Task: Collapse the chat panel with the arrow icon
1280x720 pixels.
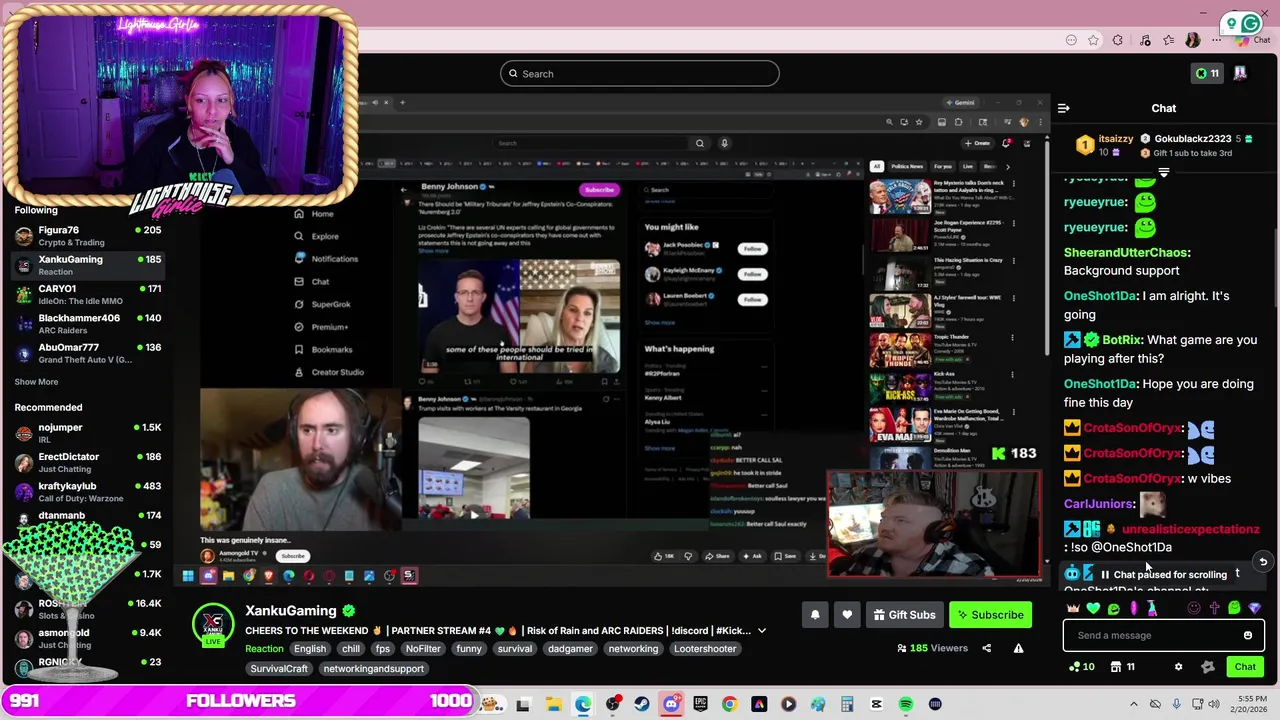Action: click(x=1063, y=108)
